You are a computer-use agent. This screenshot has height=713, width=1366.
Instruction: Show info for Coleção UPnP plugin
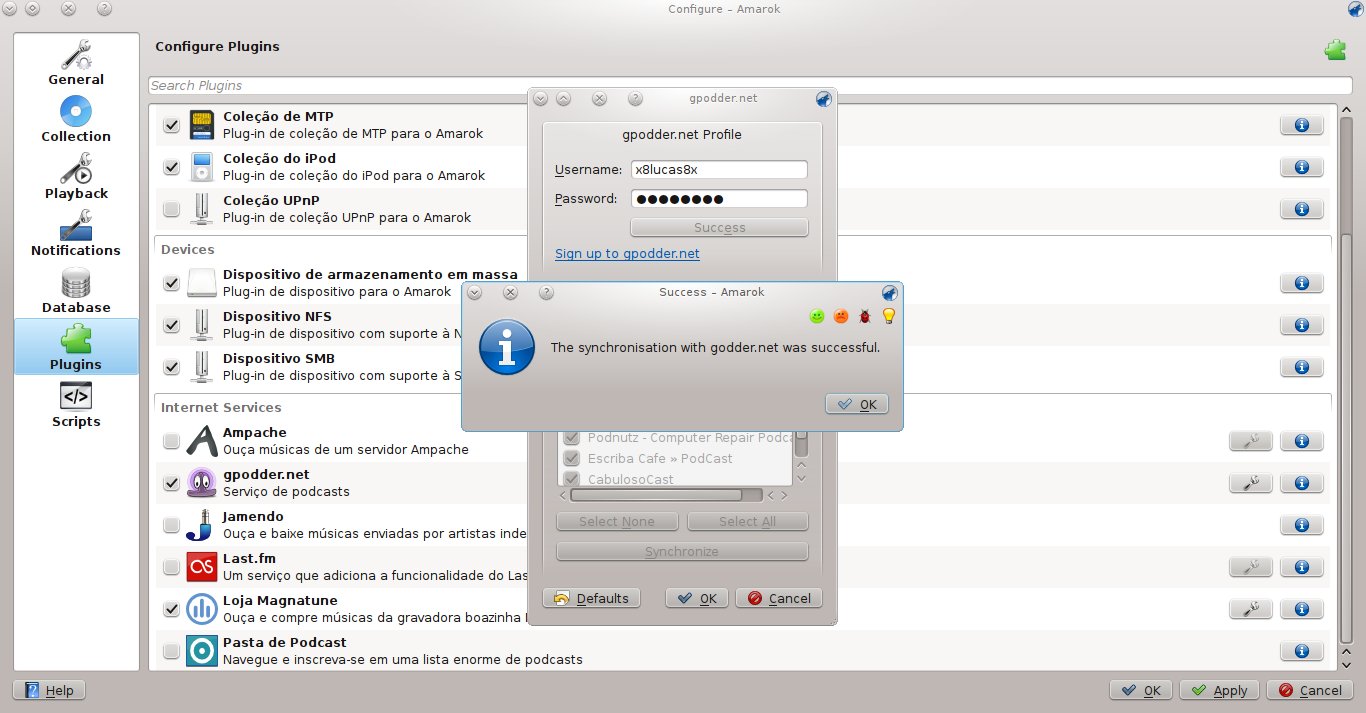tap(1301, 209)
